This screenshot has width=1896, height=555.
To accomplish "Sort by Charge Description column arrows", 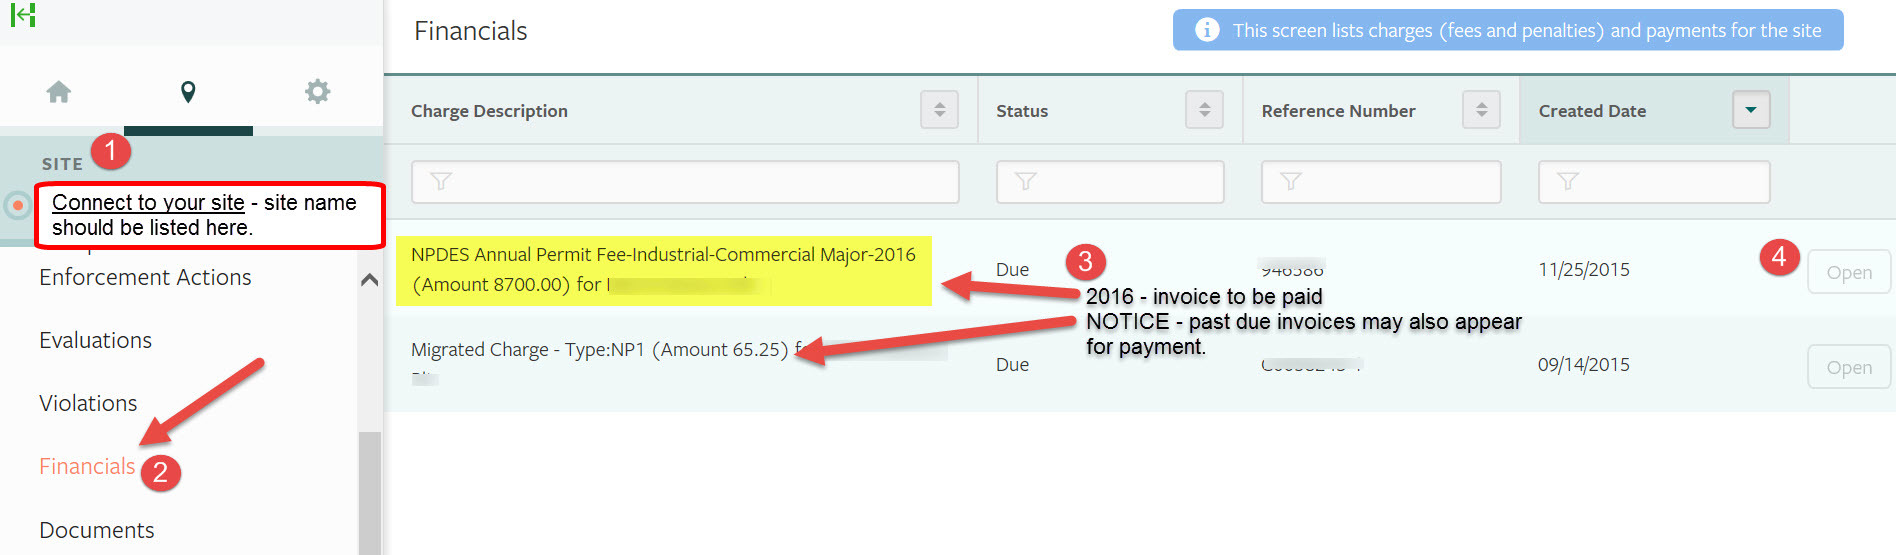I will tap(939, 110).
